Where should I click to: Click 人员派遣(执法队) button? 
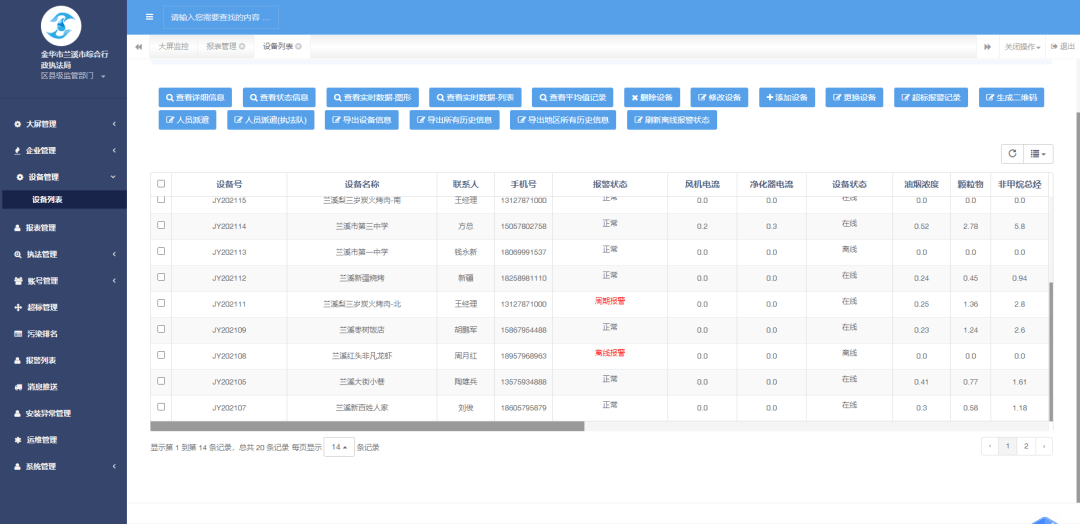coord(271,120)
